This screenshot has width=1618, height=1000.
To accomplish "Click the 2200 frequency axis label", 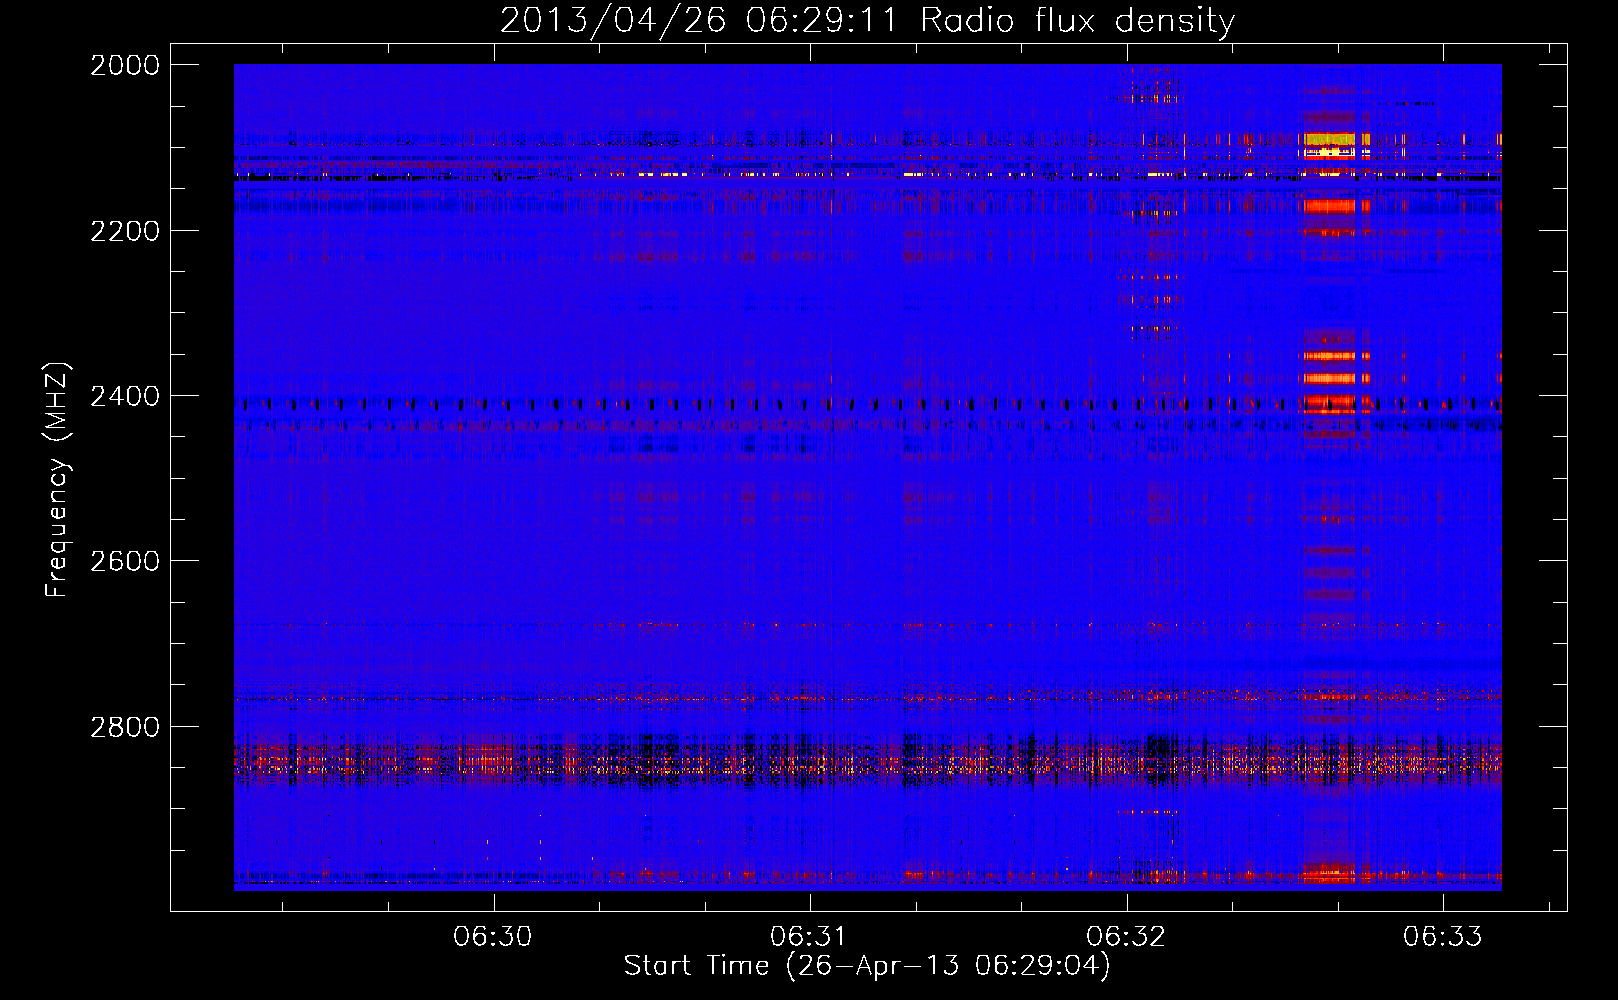I will click(125, 231).
